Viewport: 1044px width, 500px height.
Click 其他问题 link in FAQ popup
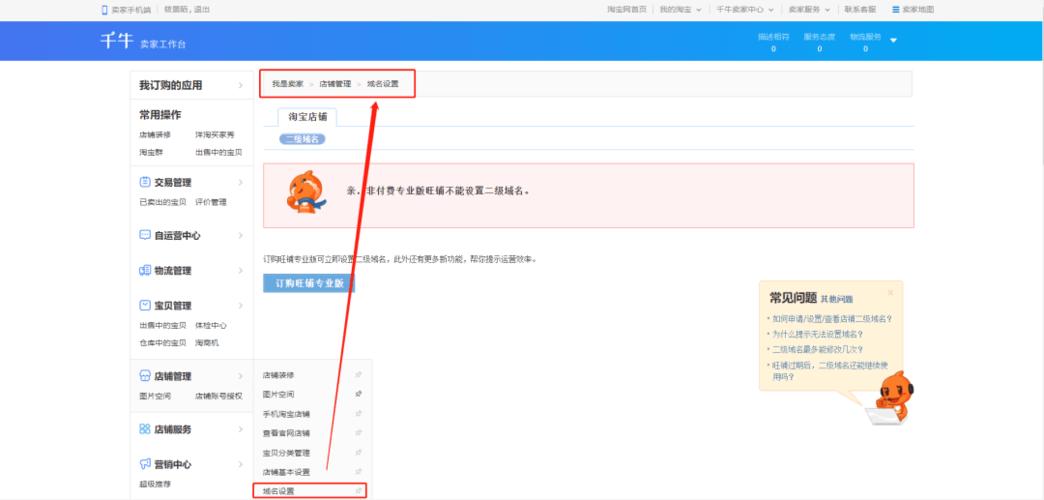point(837,299)
